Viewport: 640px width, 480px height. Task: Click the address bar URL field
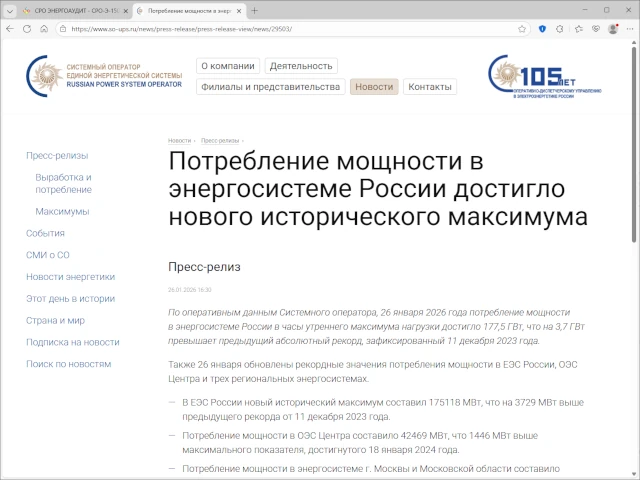pos(293,29)
